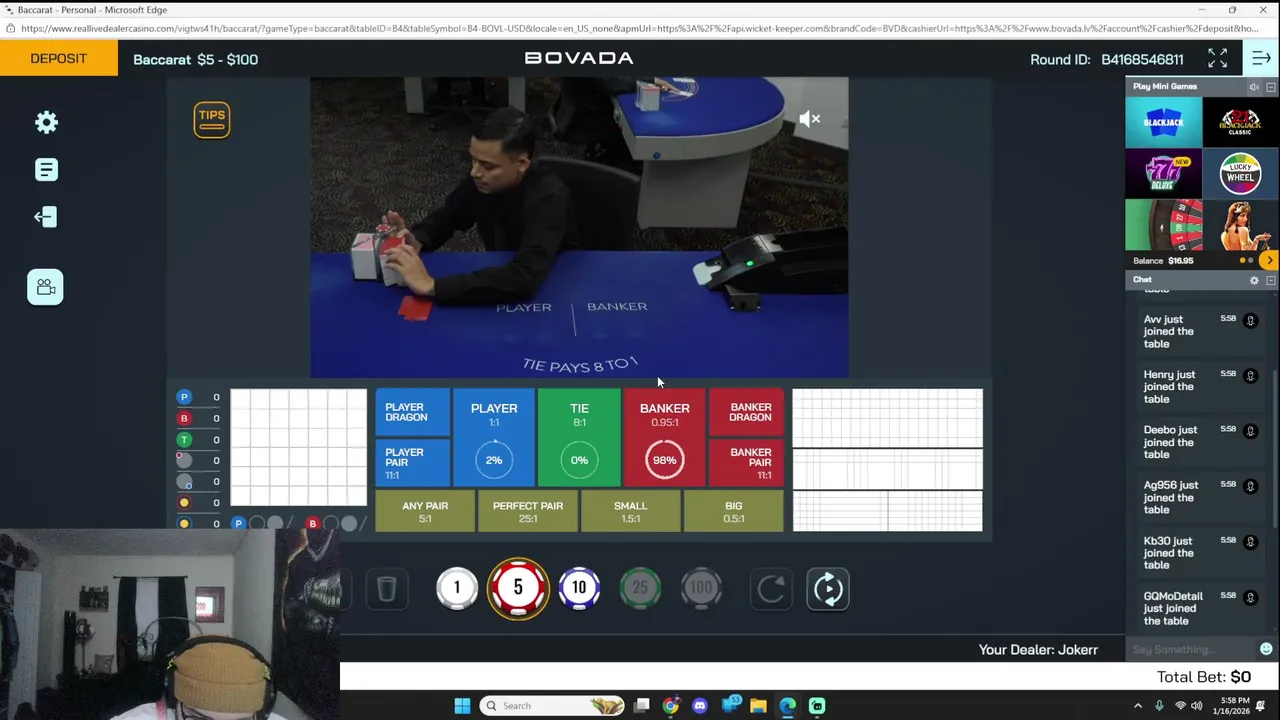Go to next mini games page arrow
The image size is (1280, 720).
1269,261
